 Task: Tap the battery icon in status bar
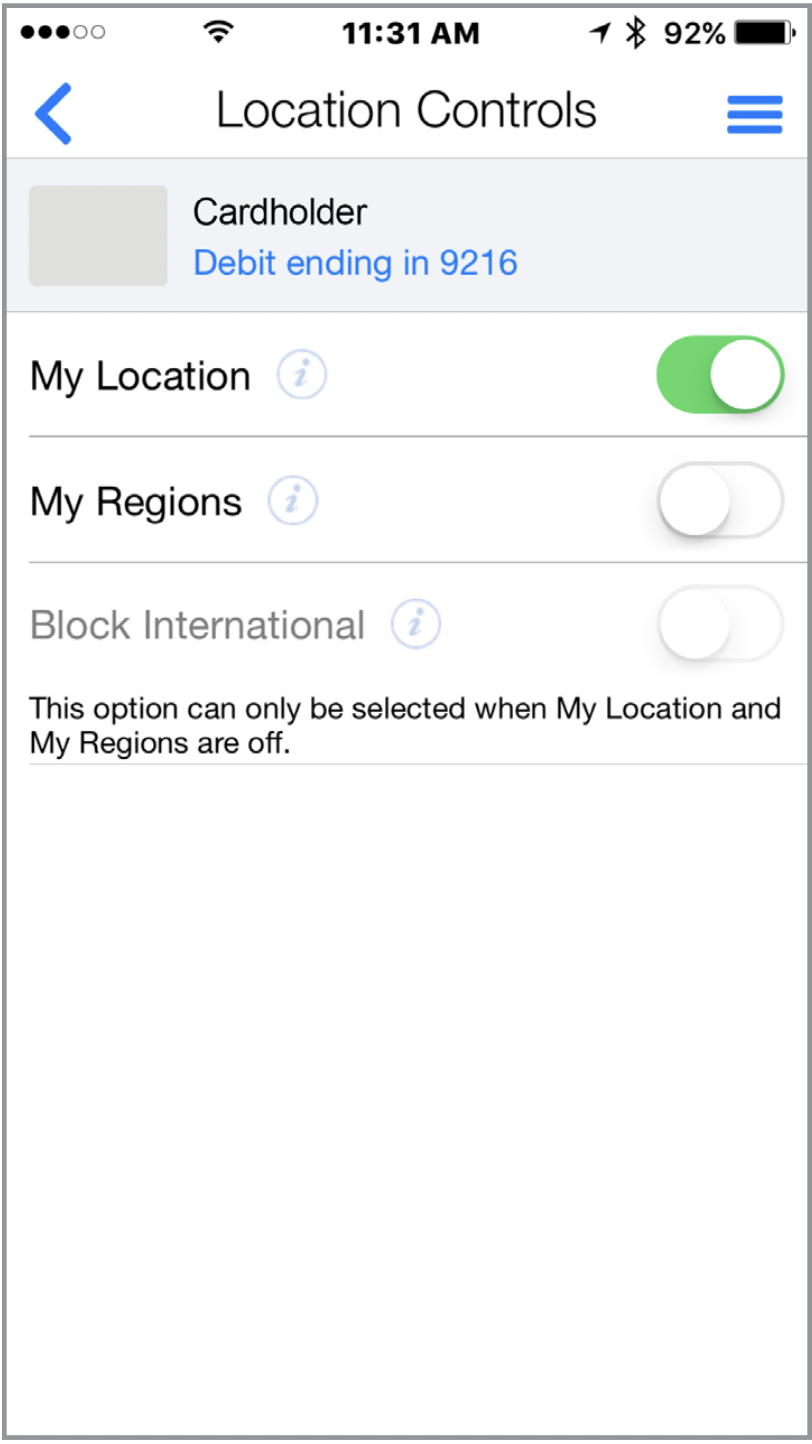[x=764, y=33]
